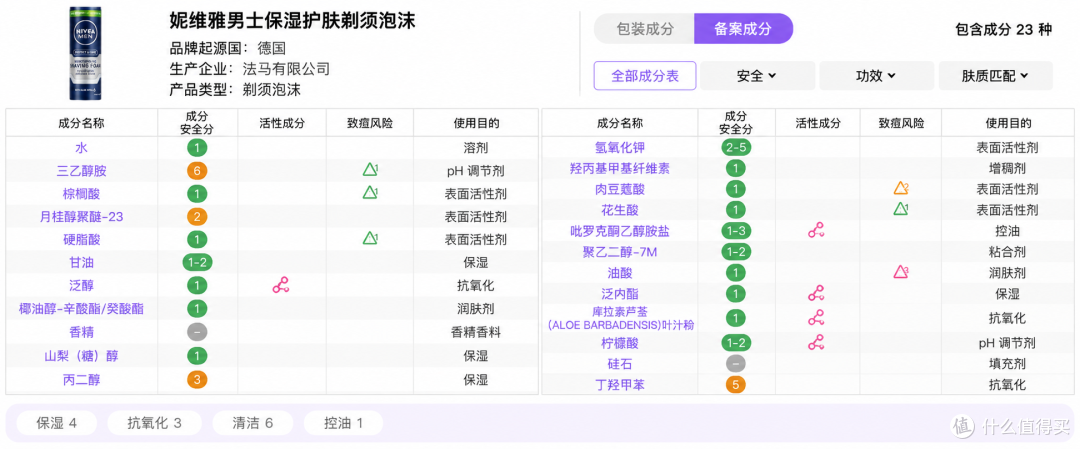Click the 清洁 6 efficacy tag

[x=253, y=423]
